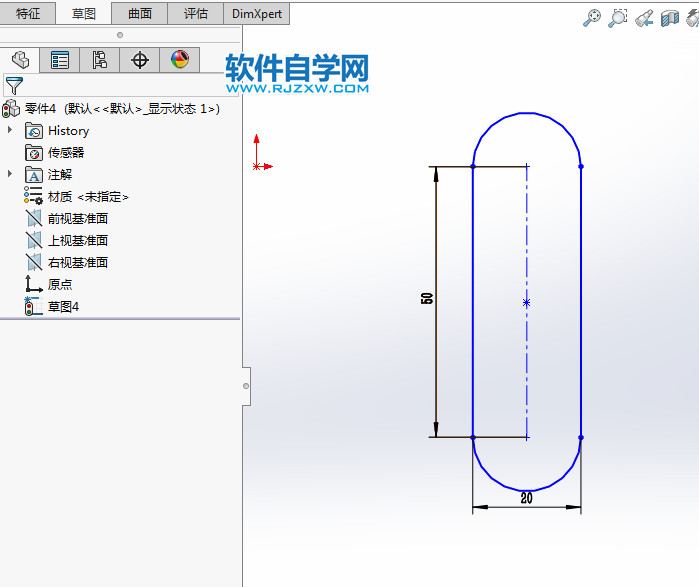Click the 草图4 sketch icon
Viewport: 699px width, 587px height.
[33, 306]
